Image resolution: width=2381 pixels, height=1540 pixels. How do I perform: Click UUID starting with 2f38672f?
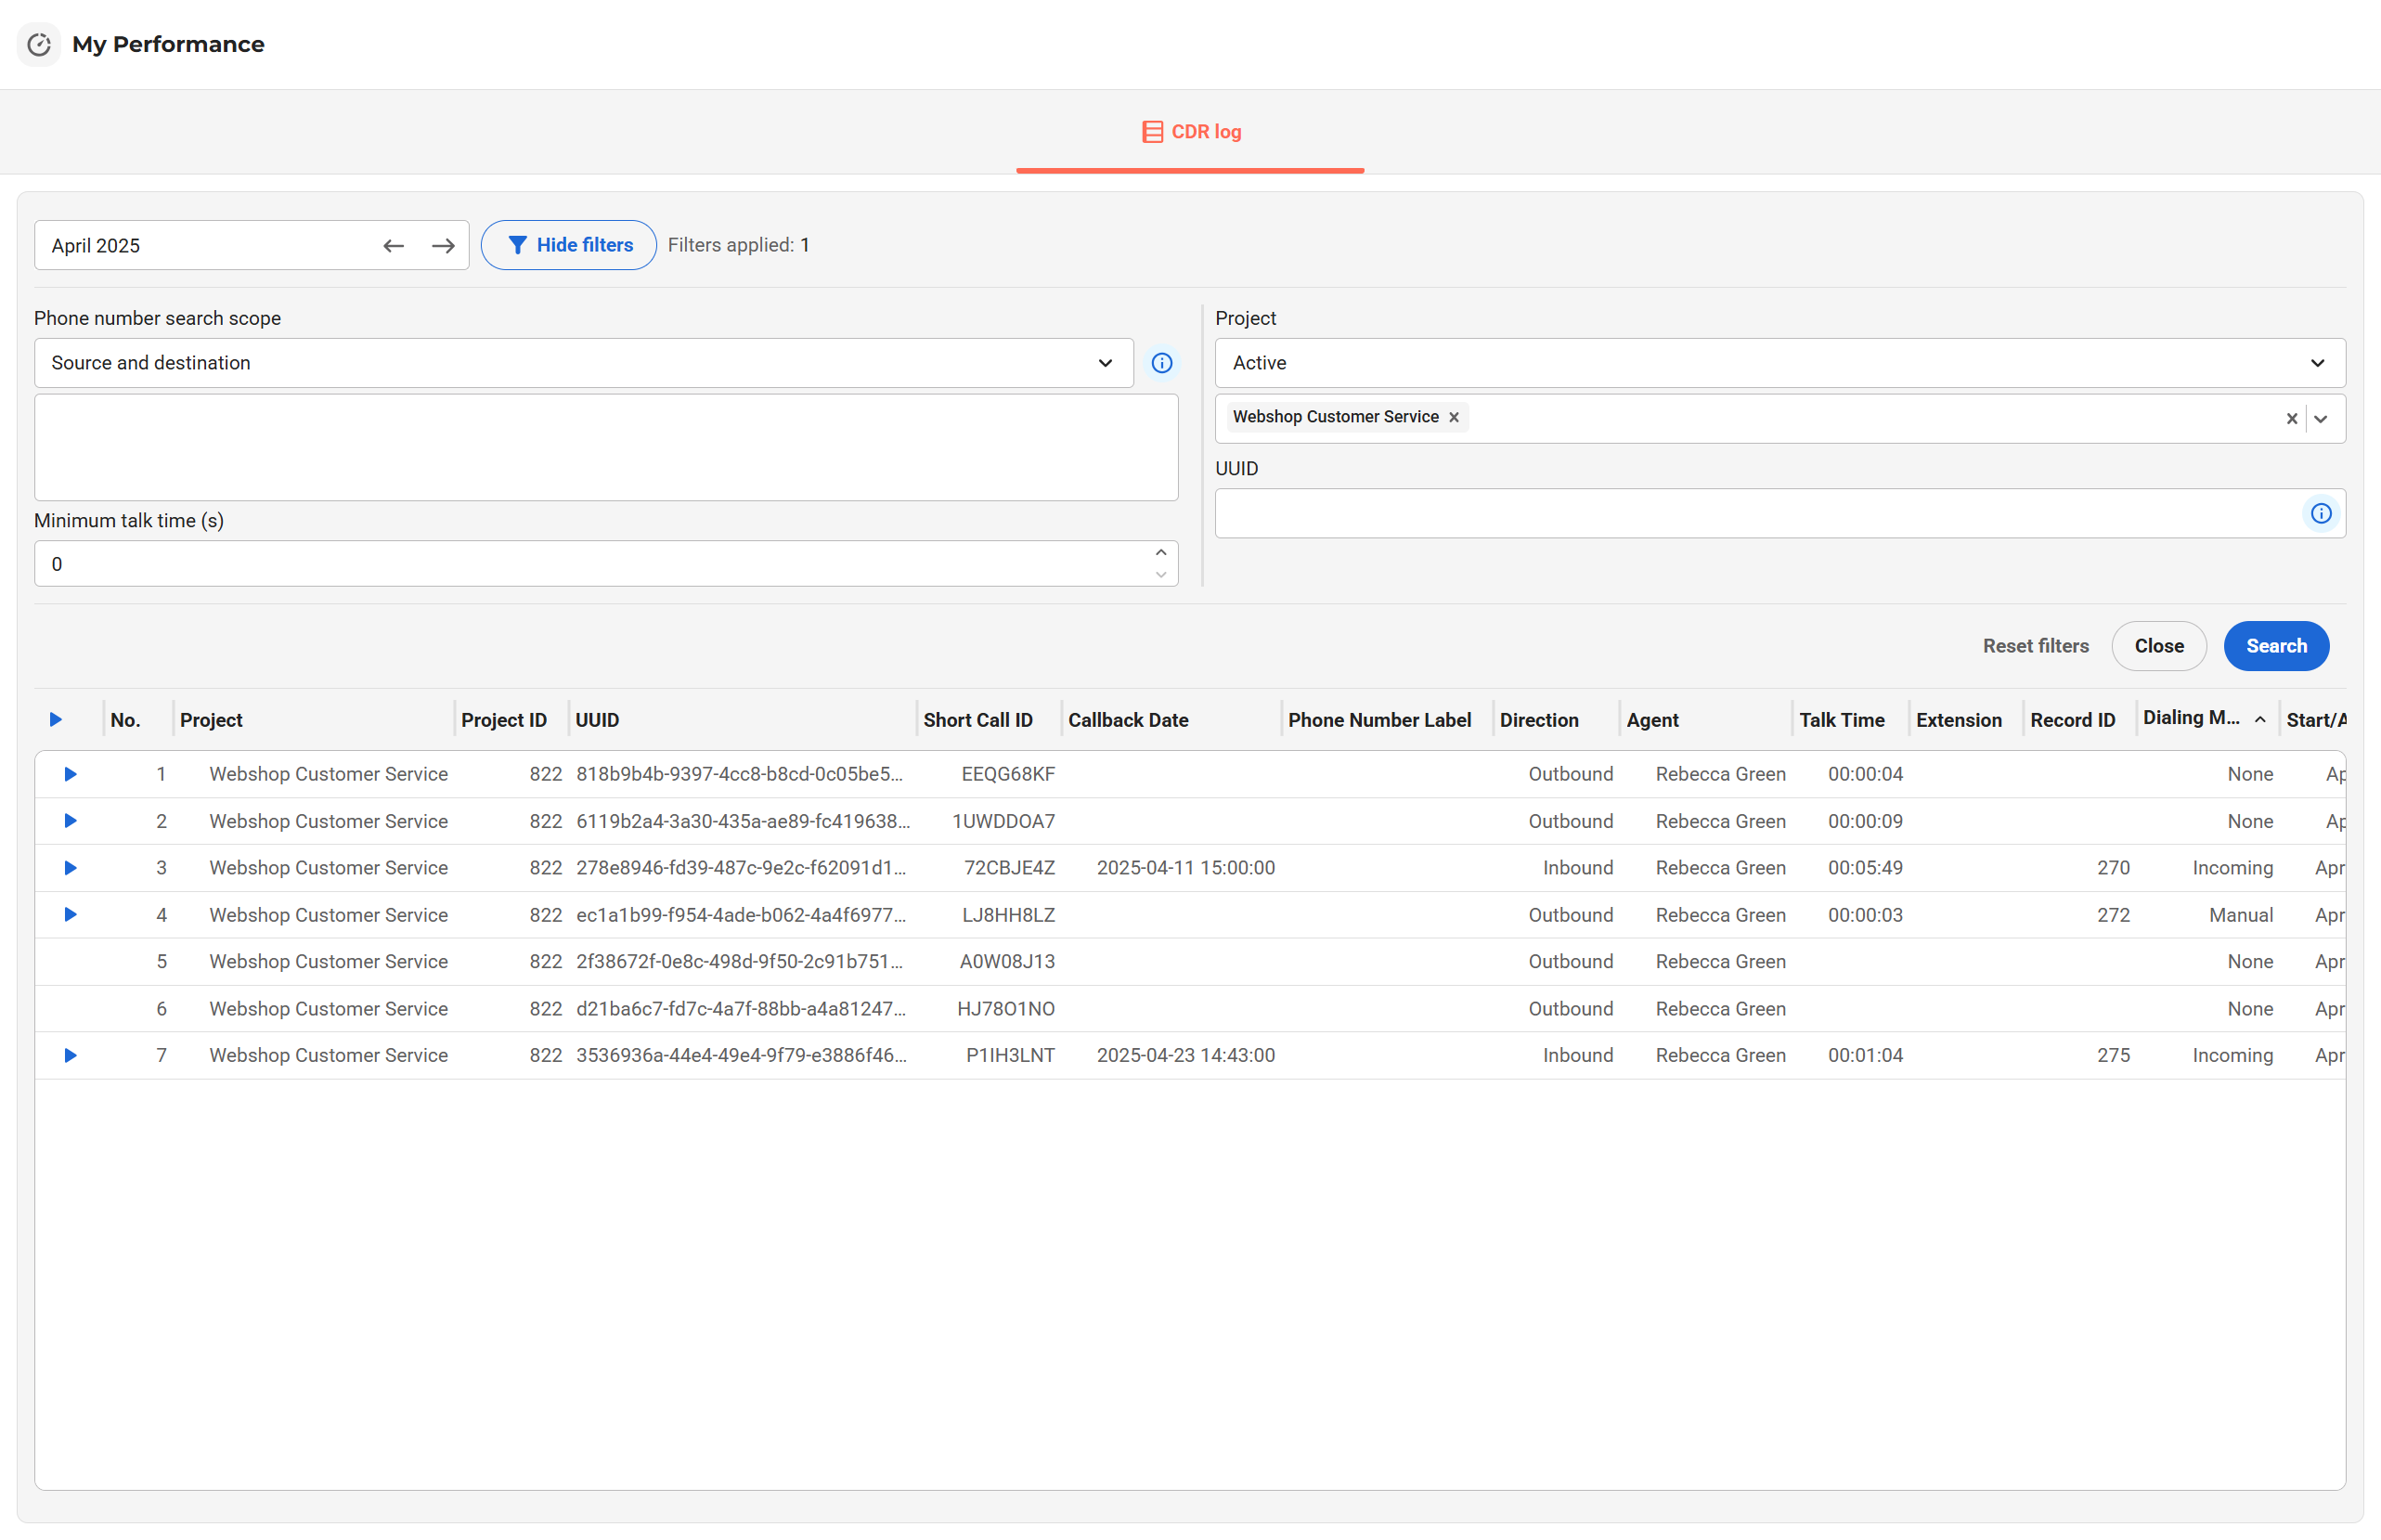tap(739, 962)
